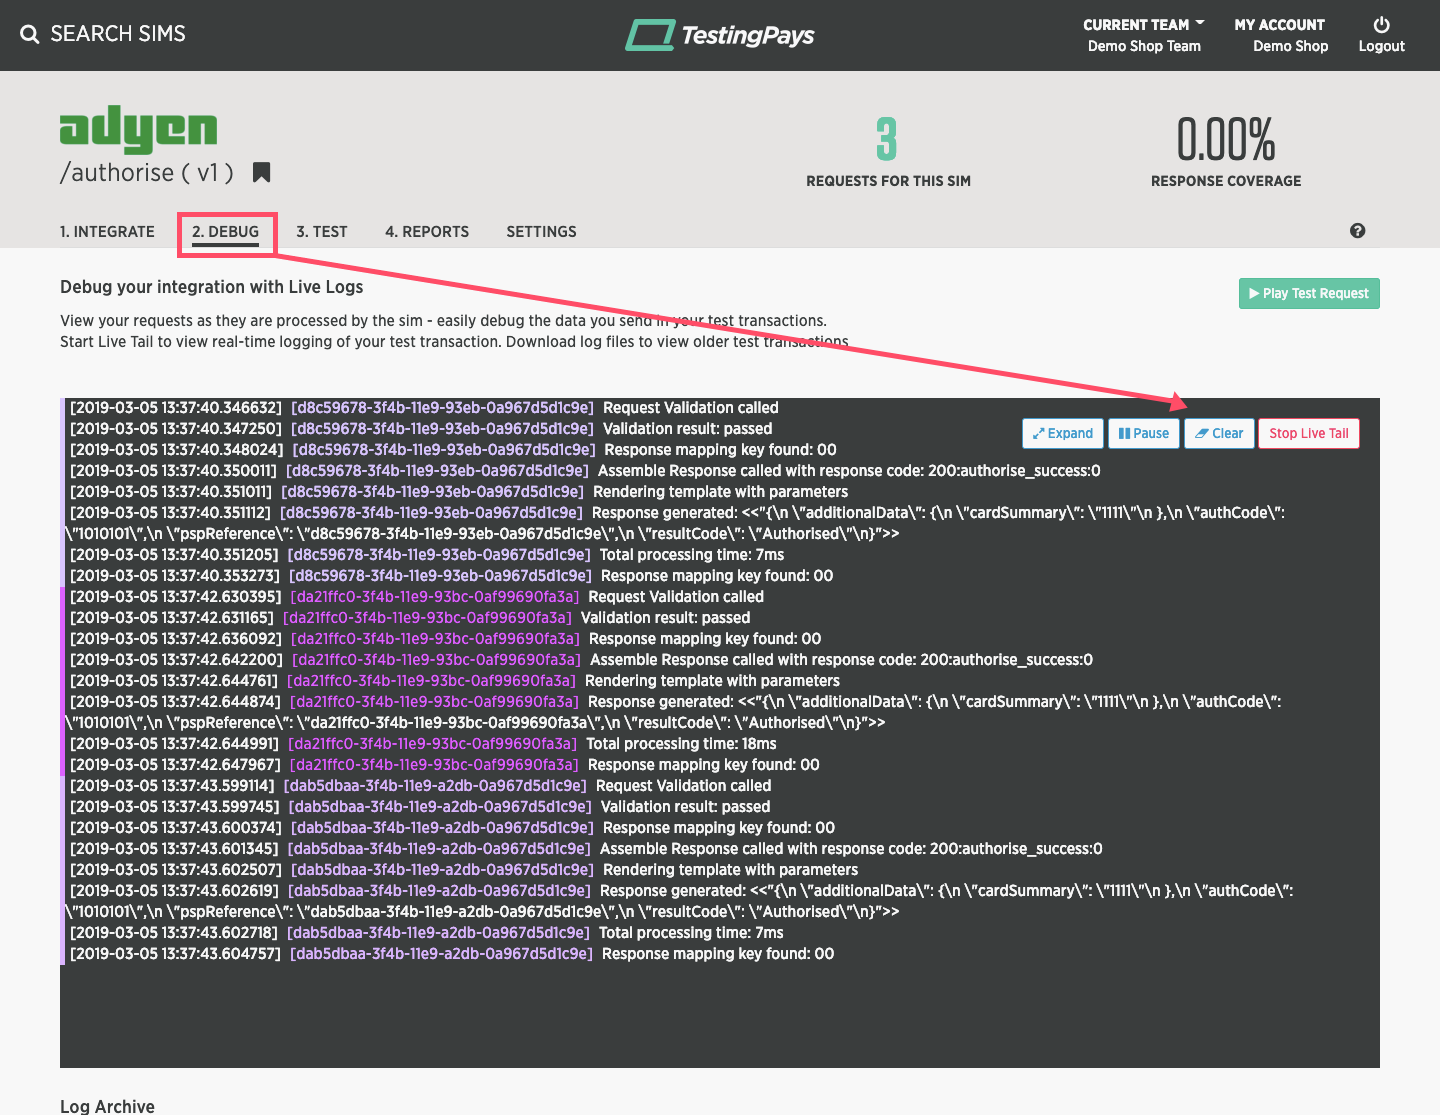Click last log line at 13:37:43.604757
The width and height of the screenshot is (1440, 1115).
click(x=452, y=954)
